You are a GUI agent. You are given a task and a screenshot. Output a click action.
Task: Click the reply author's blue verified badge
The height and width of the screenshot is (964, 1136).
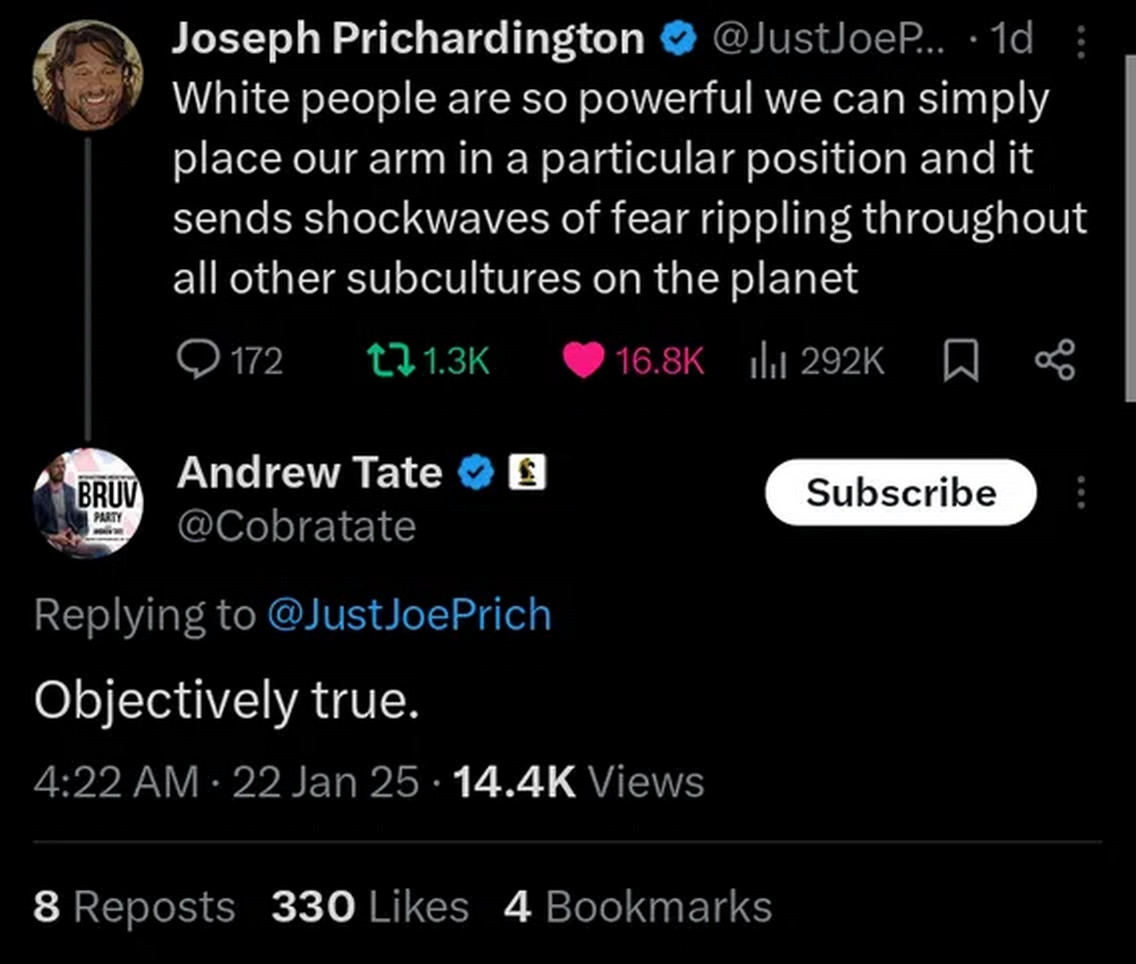point(476,472)
